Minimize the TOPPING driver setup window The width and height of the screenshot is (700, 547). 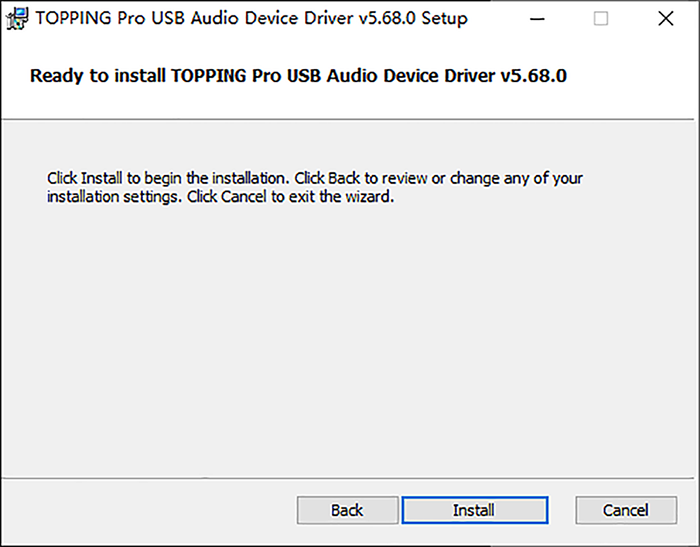(537, 18)
